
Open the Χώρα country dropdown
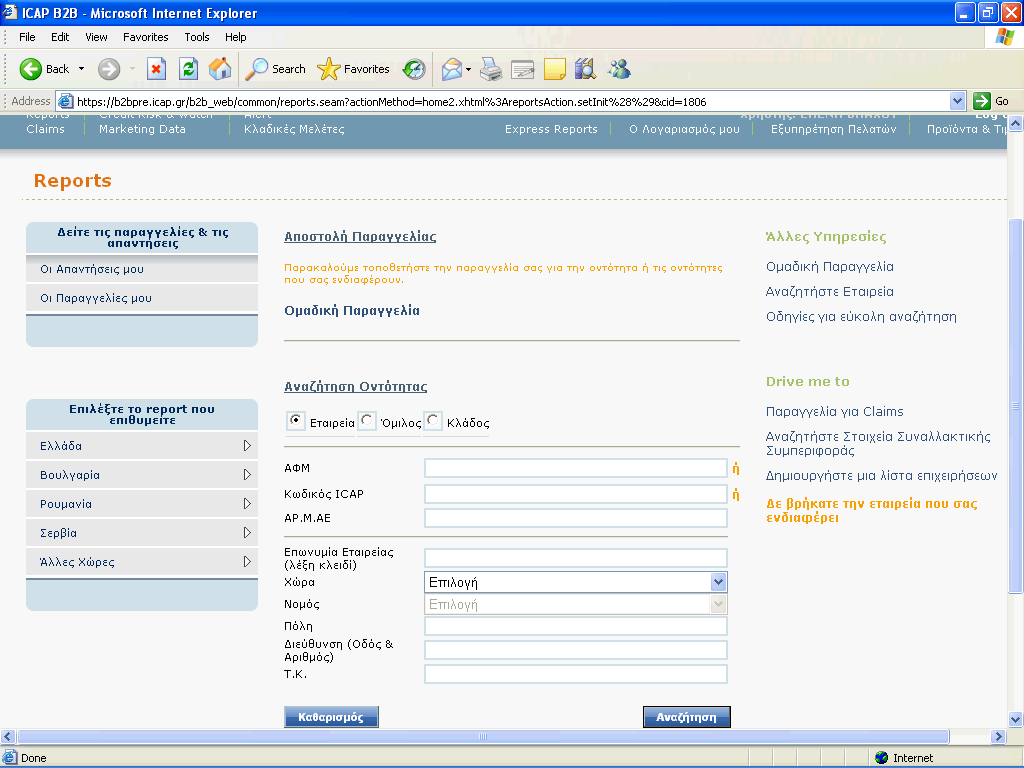point(575,582)
